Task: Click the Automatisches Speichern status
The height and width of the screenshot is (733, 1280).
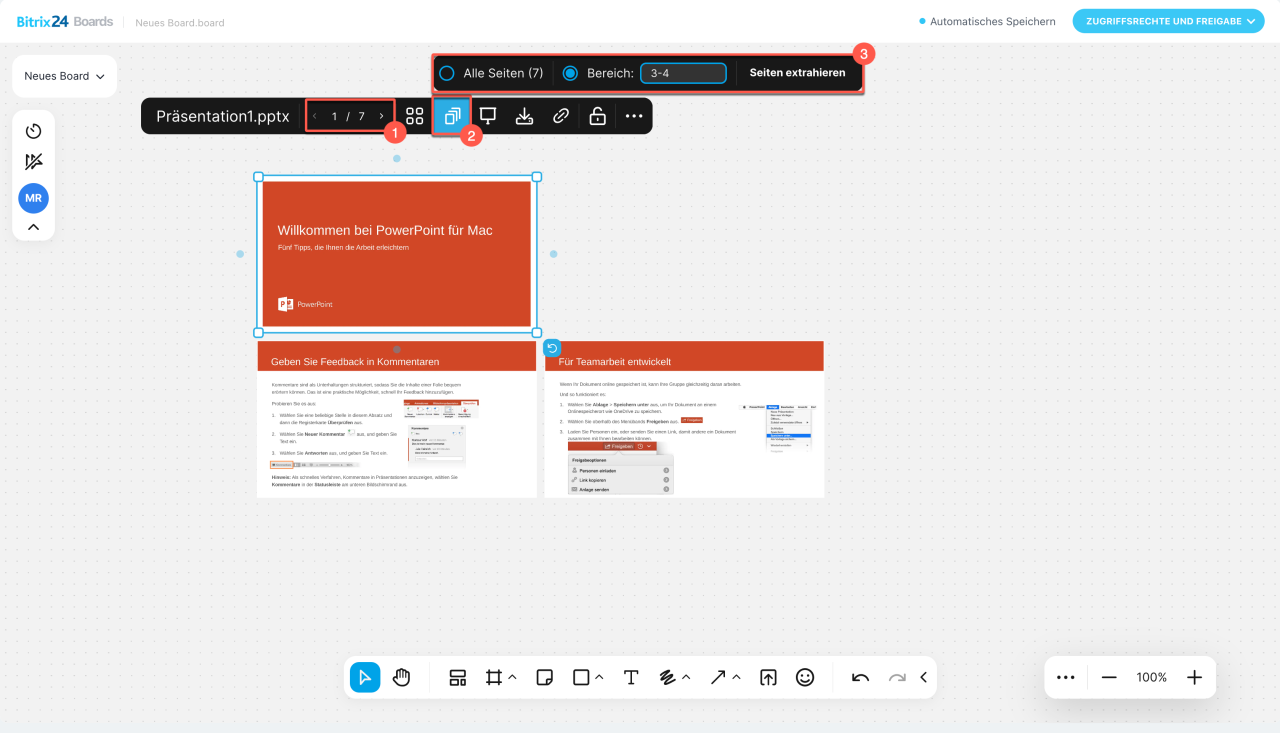Action: (987, 21)
